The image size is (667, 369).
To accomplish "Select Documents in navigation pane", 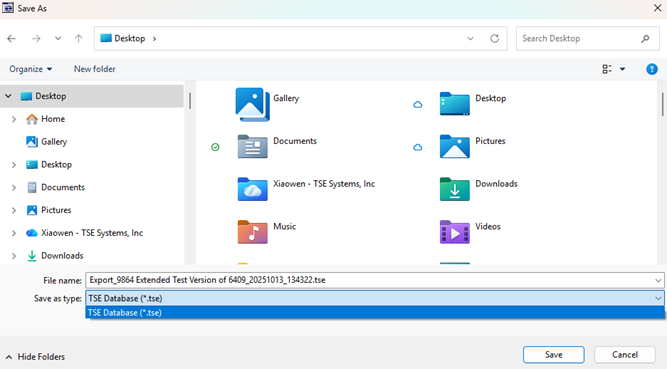I will point(63,187).
